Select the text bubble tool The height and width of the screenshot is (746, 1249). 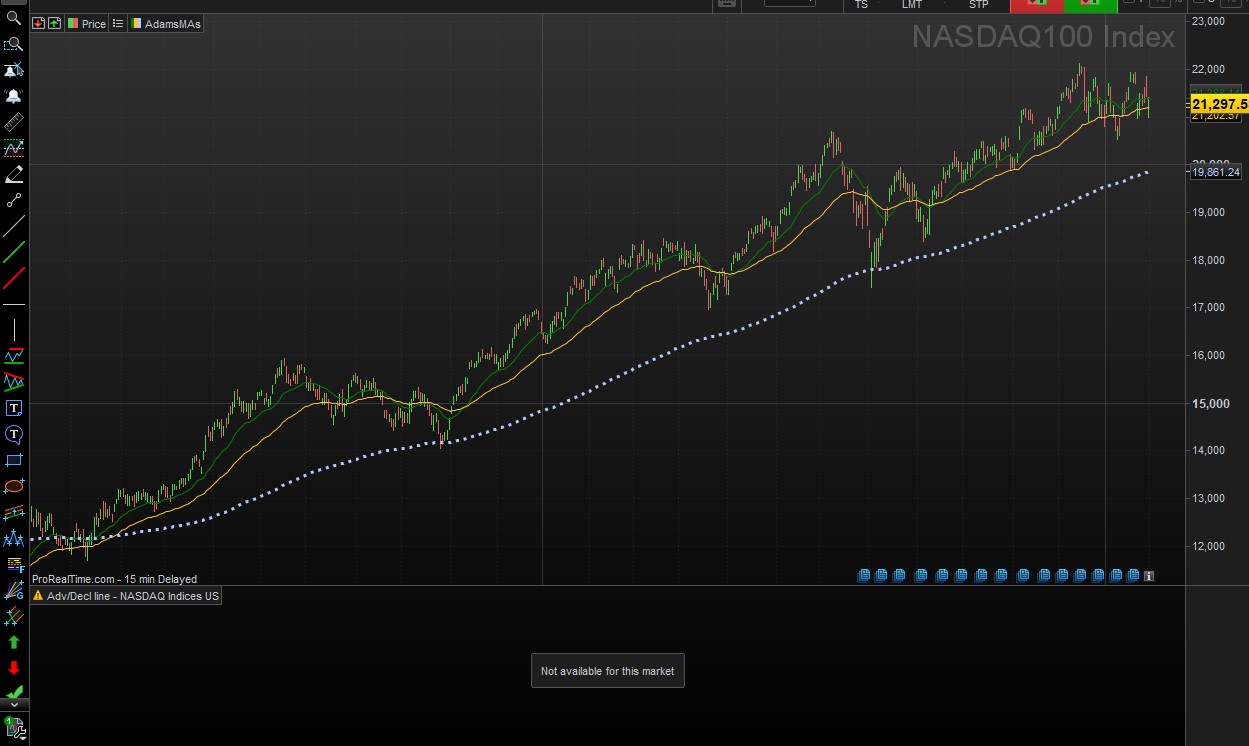coord(14,434)
